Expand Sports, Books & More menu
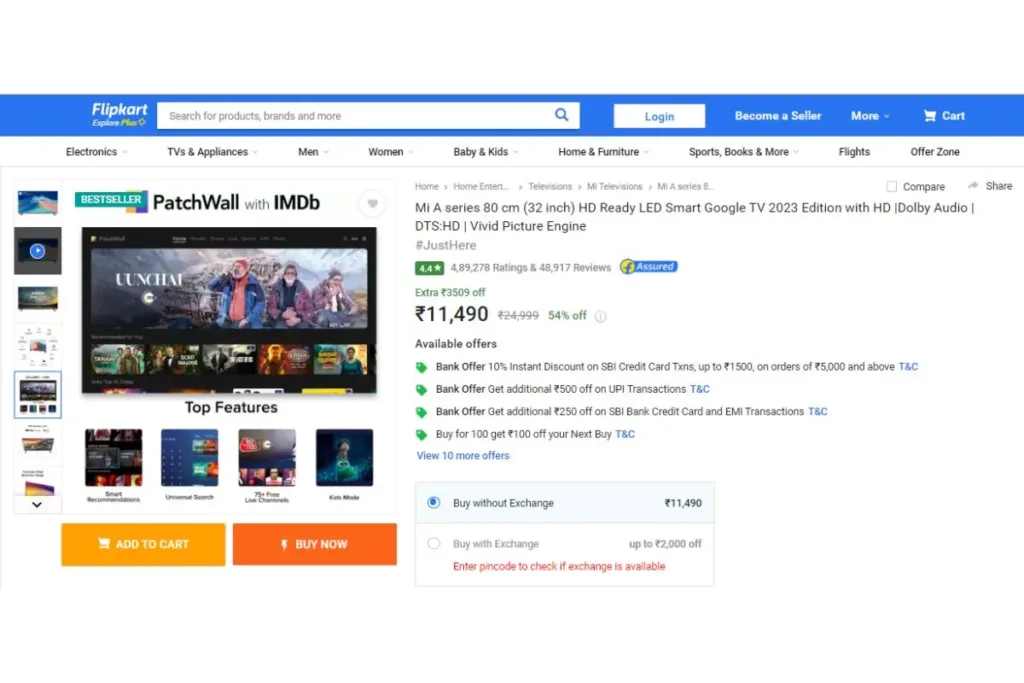 tap(744, 151)
